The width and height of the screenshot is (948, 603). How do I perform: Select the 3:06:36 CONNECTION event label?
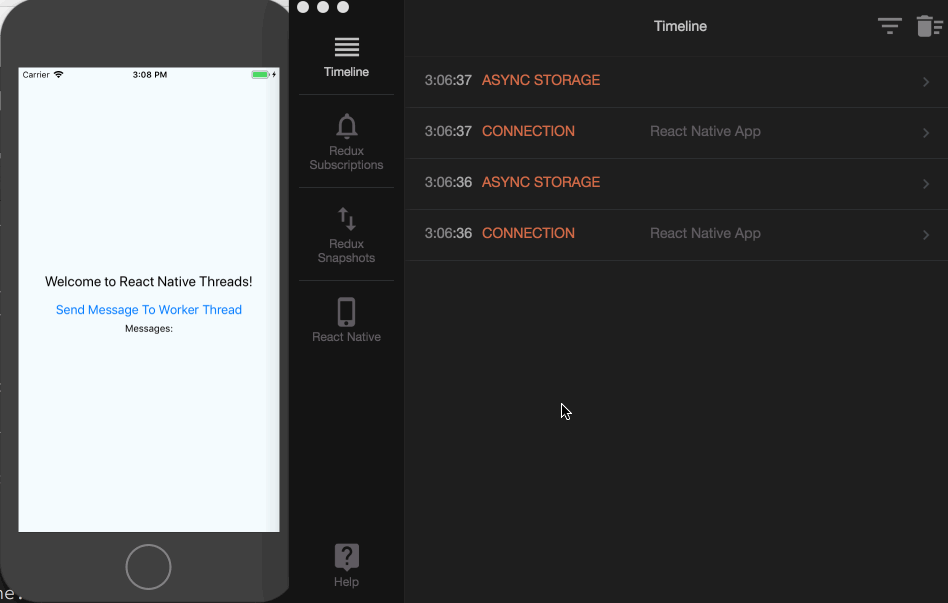528,233
